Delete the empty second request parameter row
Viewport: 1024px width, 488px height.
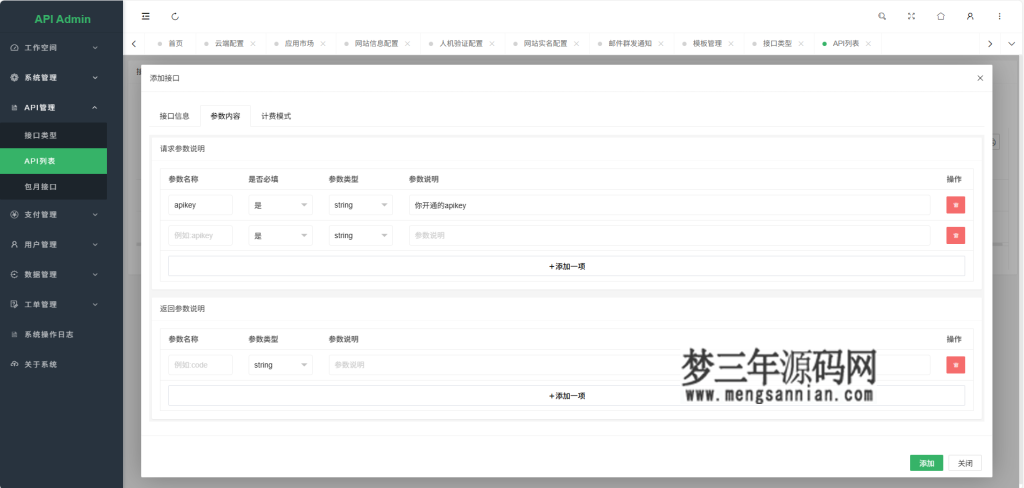point(955,235)
